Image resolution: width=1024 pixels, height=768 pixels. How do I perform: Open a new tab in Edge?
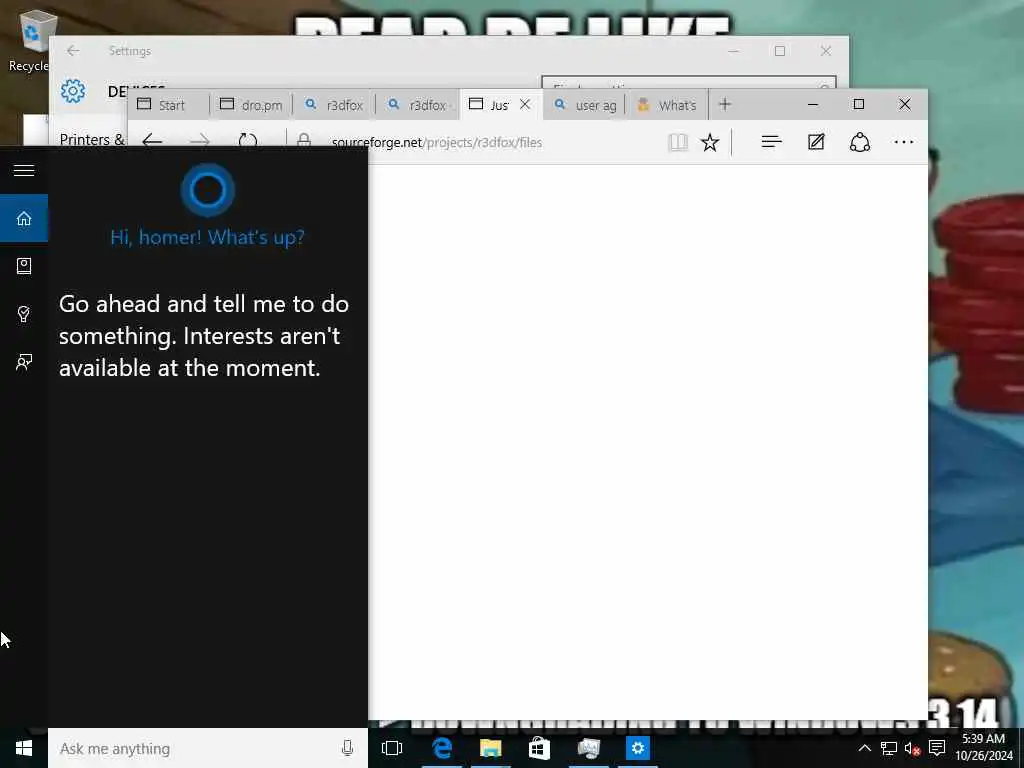coord(725,104)
